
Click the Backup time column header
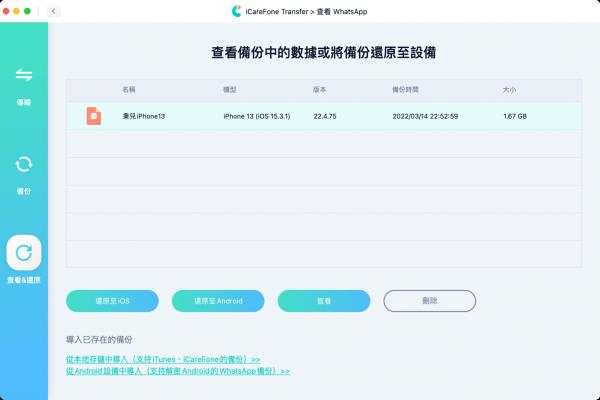(x=405, y=90)
